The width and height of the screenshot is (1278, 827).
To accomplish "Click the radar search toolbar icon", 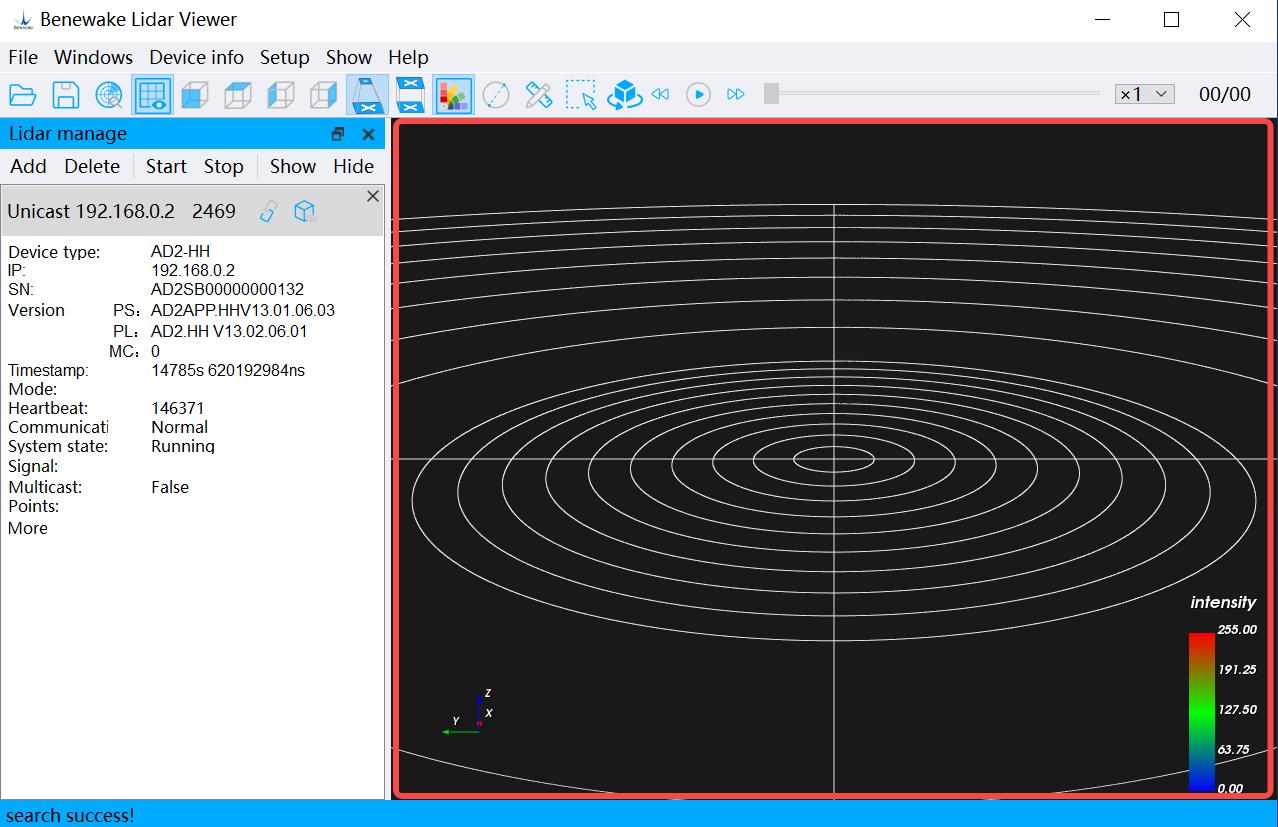I will [x=109, y=95].
